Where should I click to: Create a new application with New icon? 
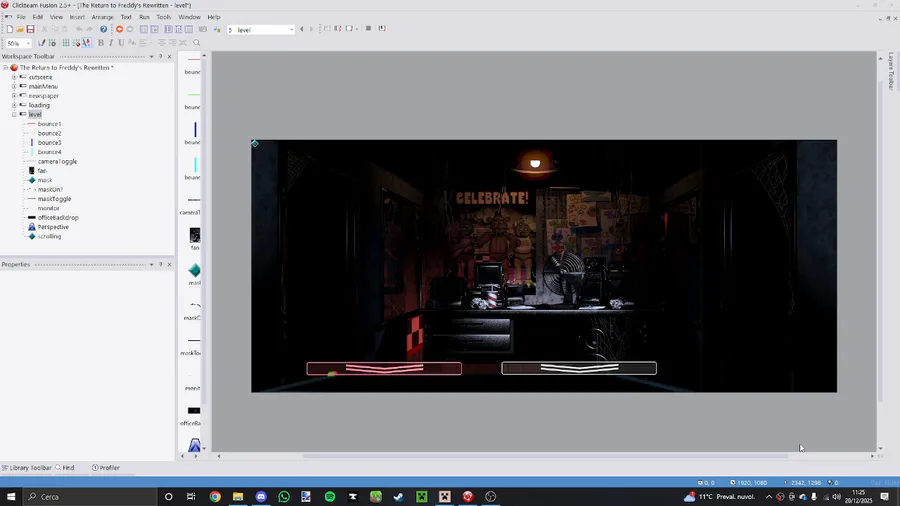pyautogui.click(x=9, y=29)
